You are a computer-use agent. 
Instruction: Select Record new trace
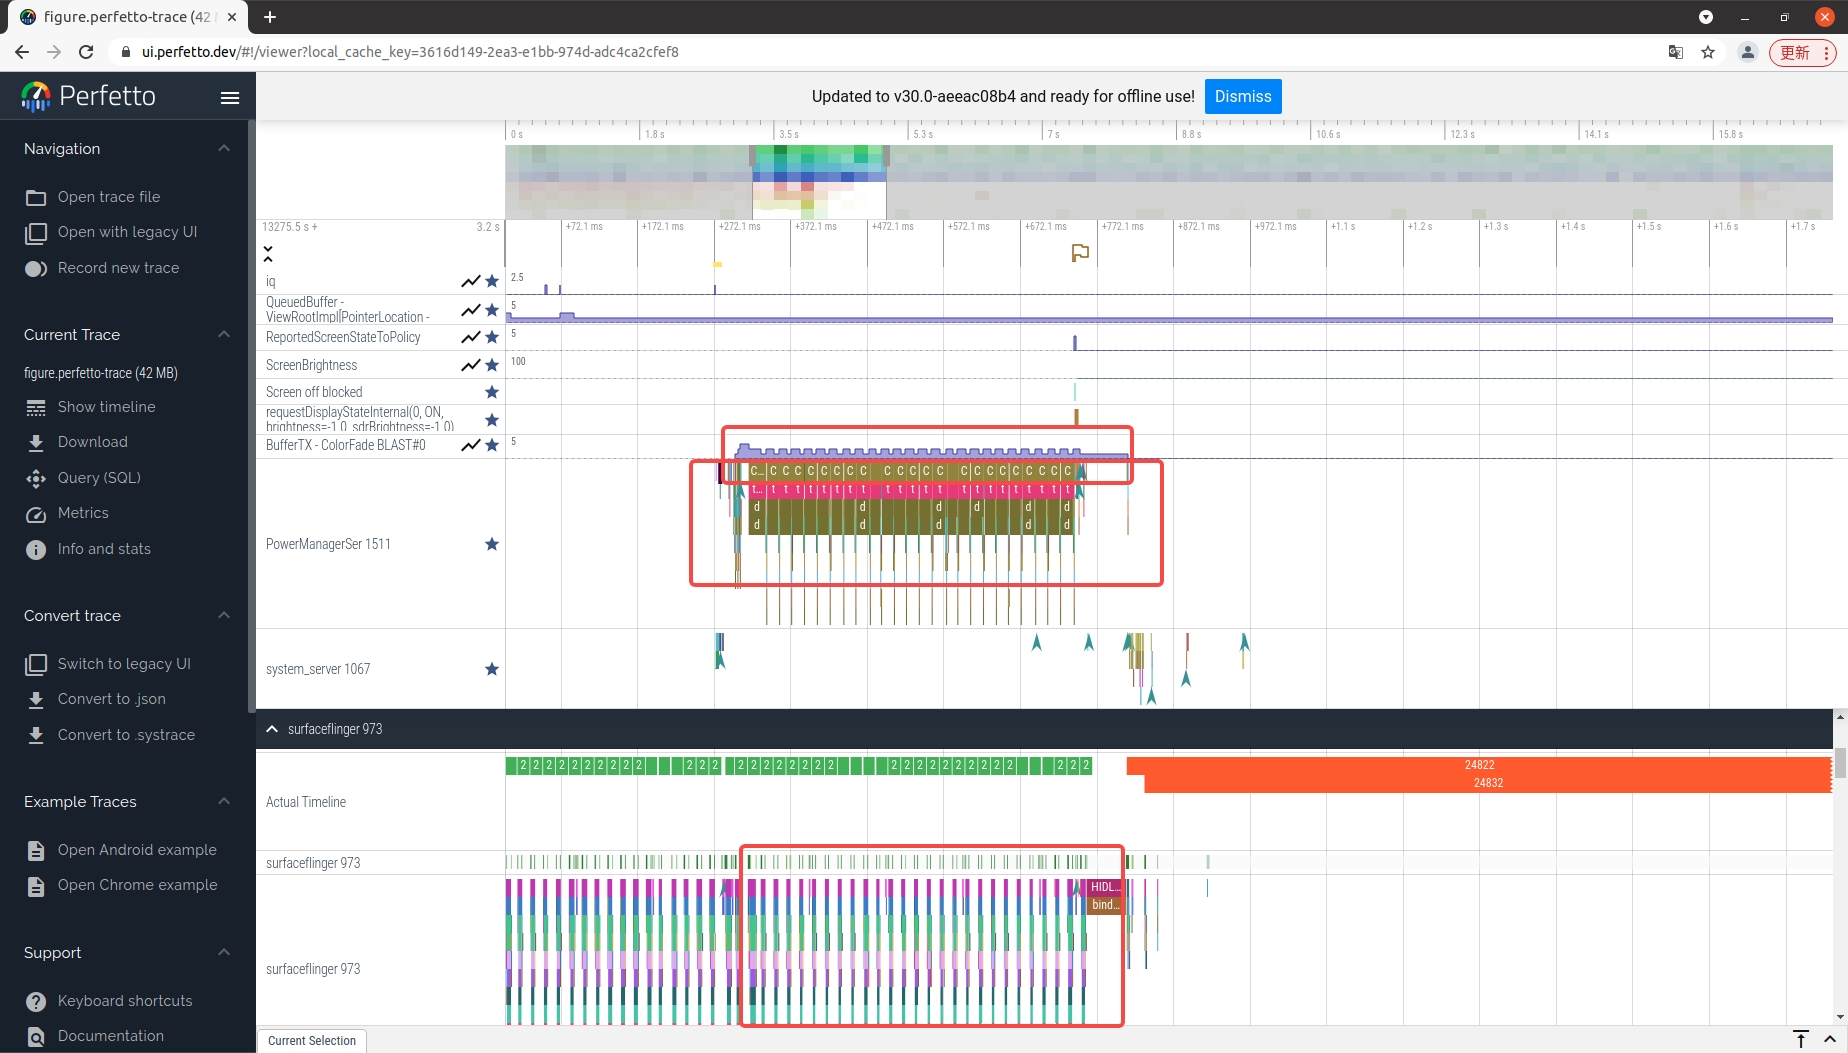118,268
